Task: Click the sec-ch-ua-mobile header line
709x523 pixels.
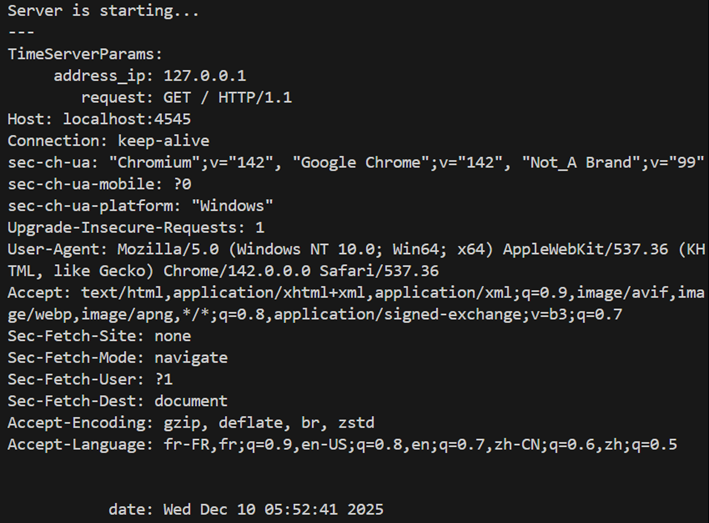Action: (99, 184)
